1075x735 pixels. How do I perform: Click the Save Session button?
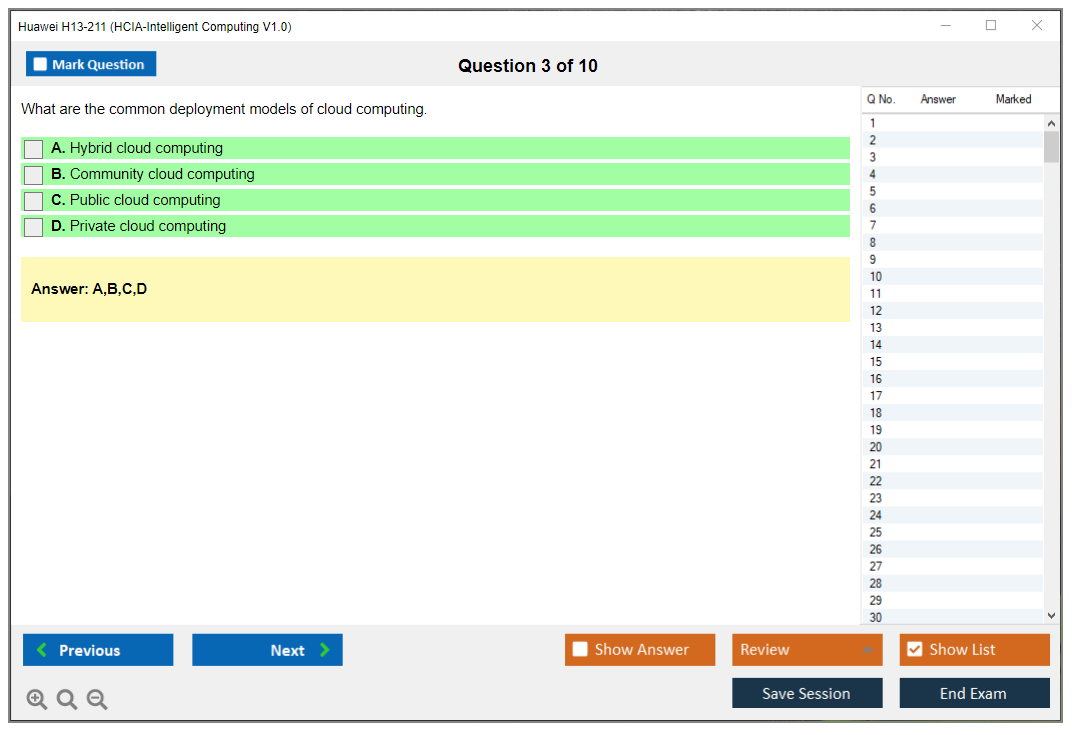pos(806,693)
